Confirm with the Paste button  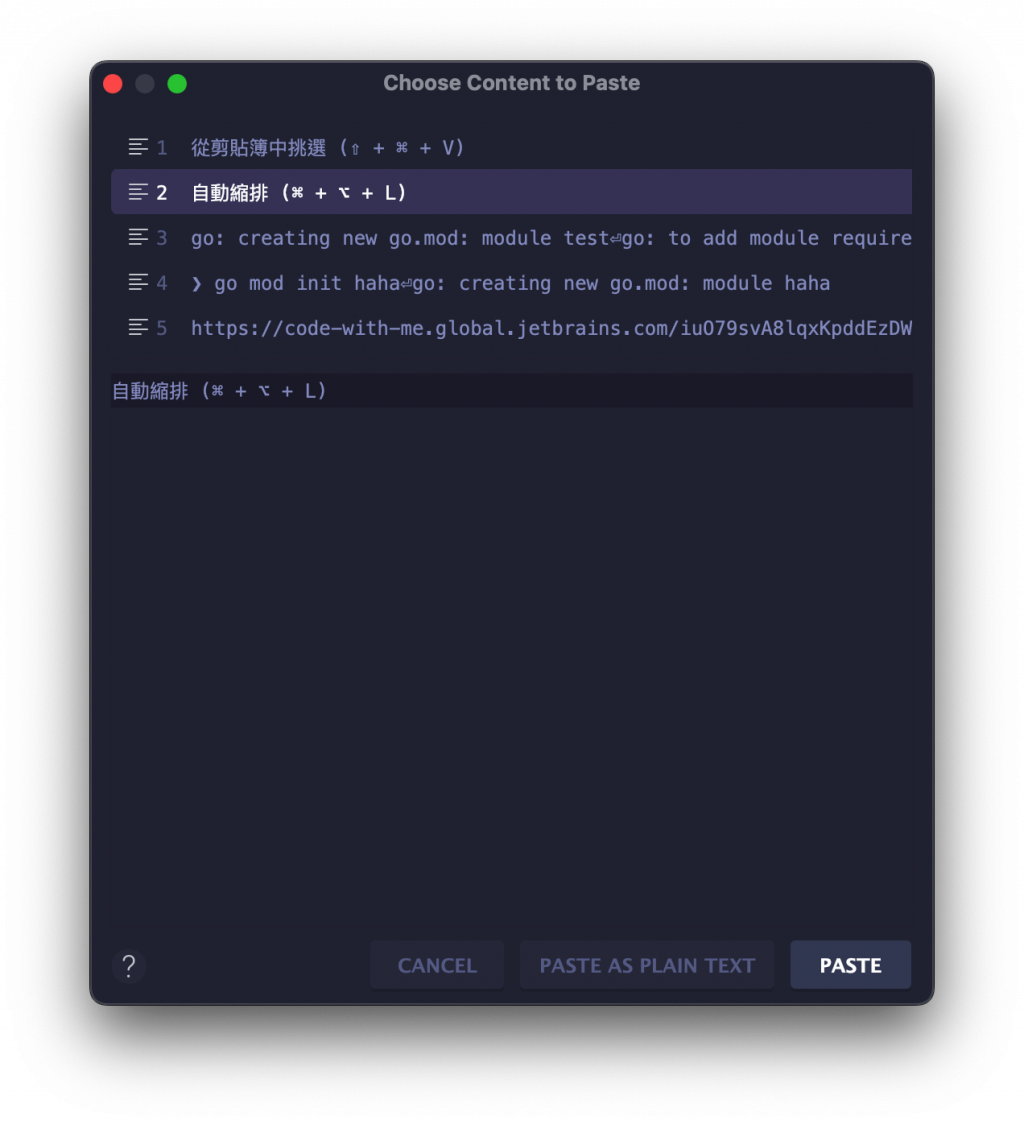pos(850,965)
